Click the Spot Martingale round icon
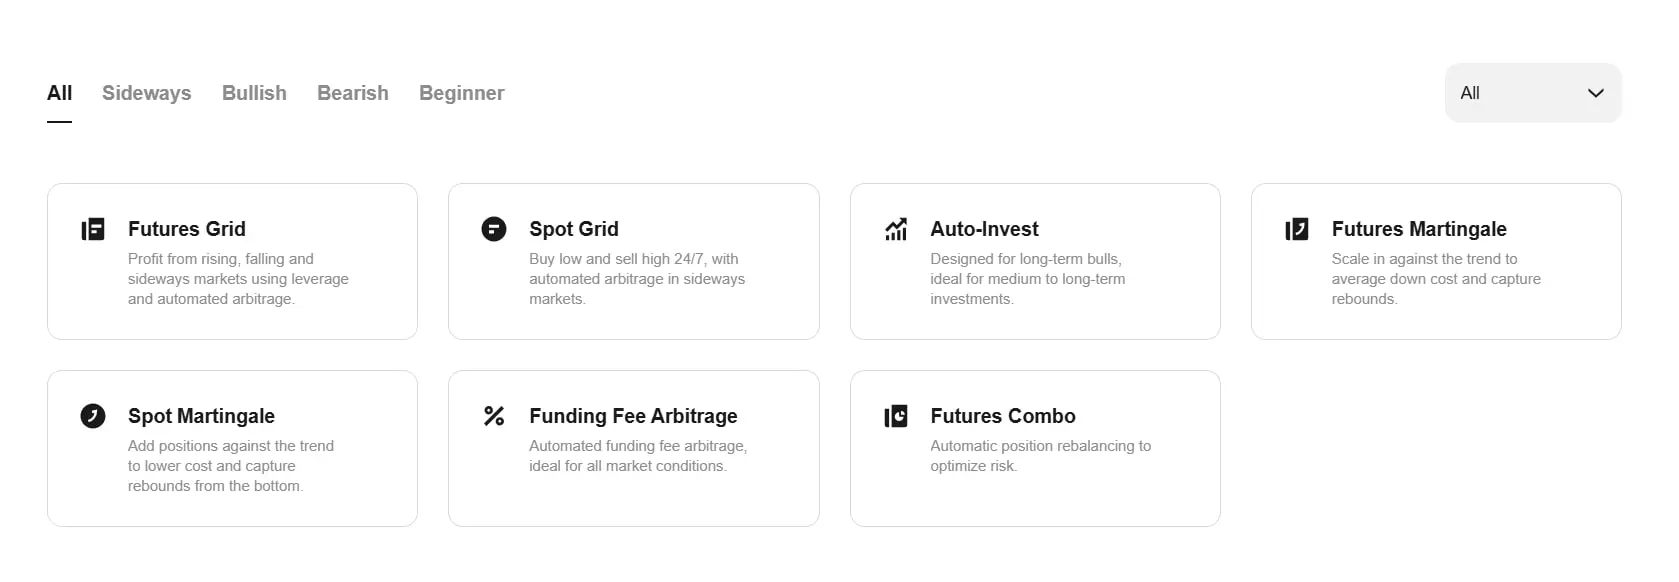The height and width of the screenshot is (582, 1679). click(93, 416)
